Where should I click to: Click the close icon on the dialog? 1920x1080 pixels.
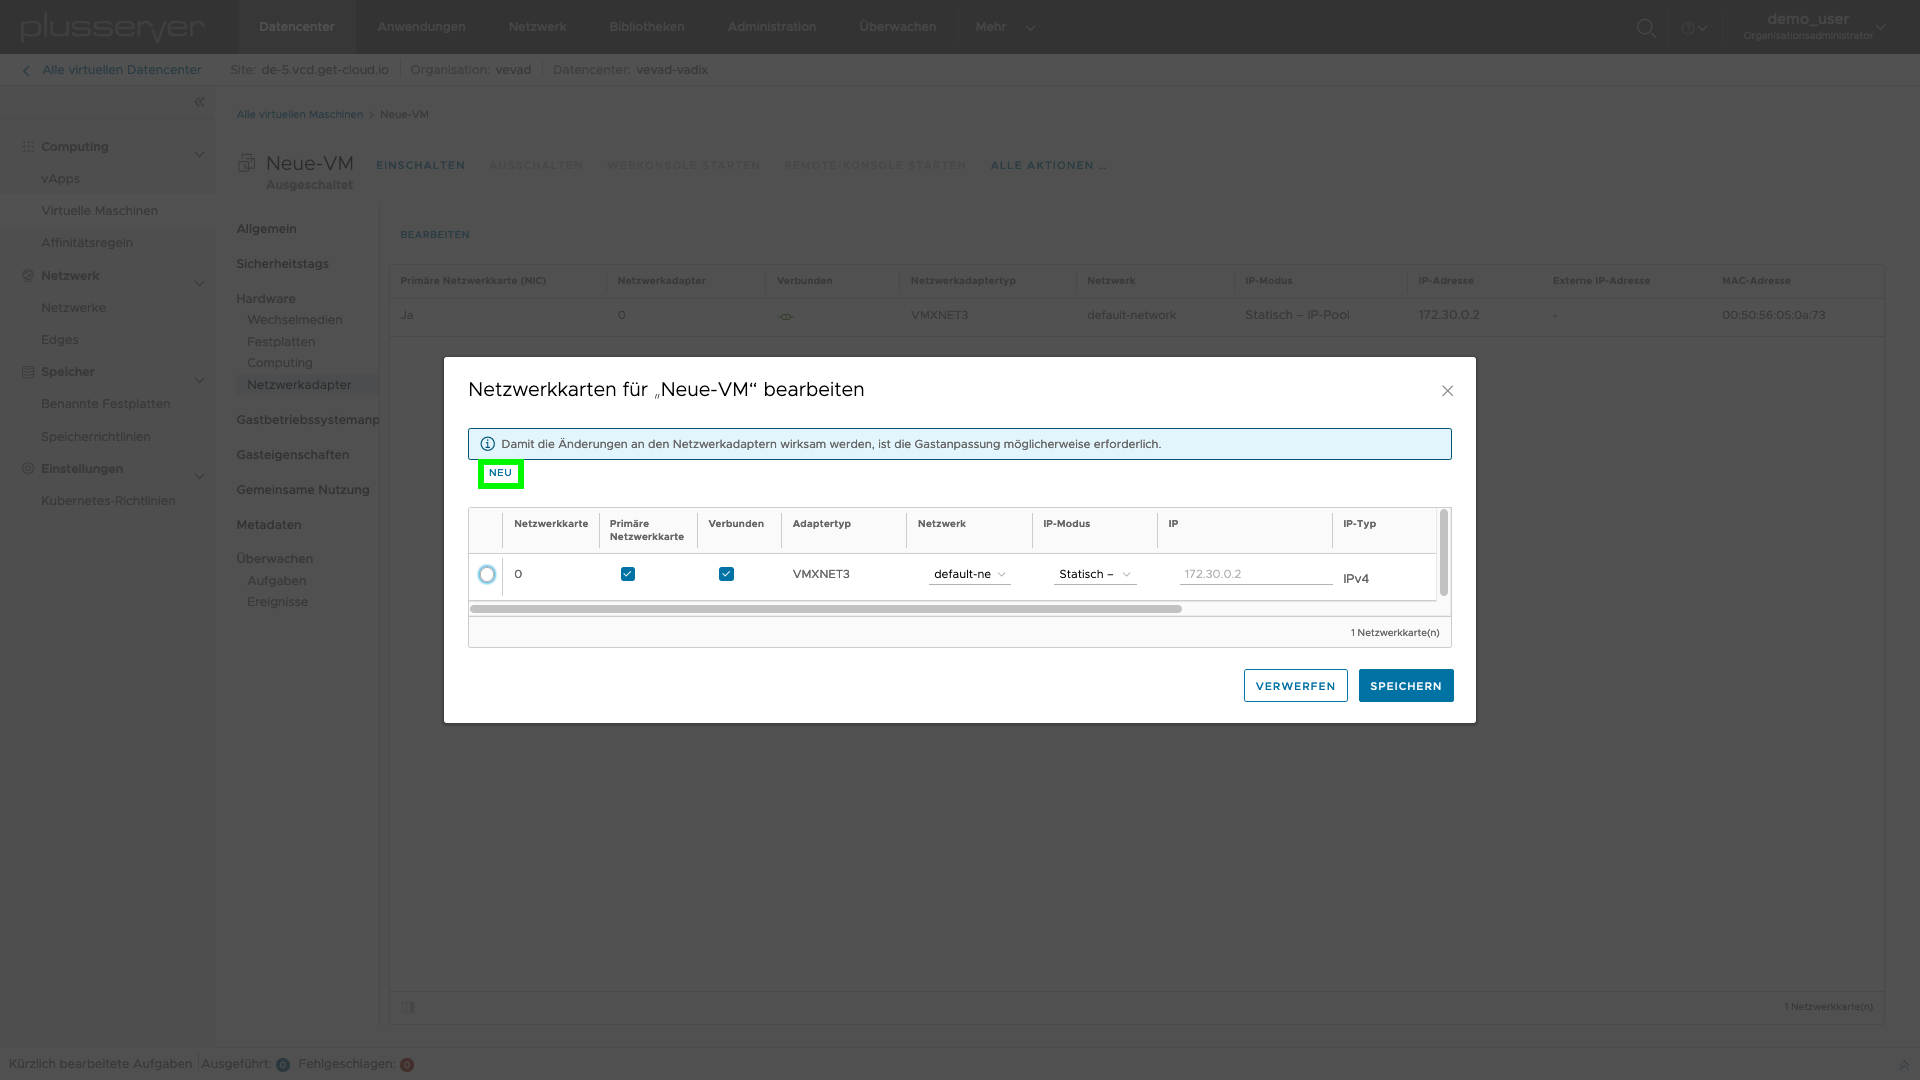(x=1448, y=390)
